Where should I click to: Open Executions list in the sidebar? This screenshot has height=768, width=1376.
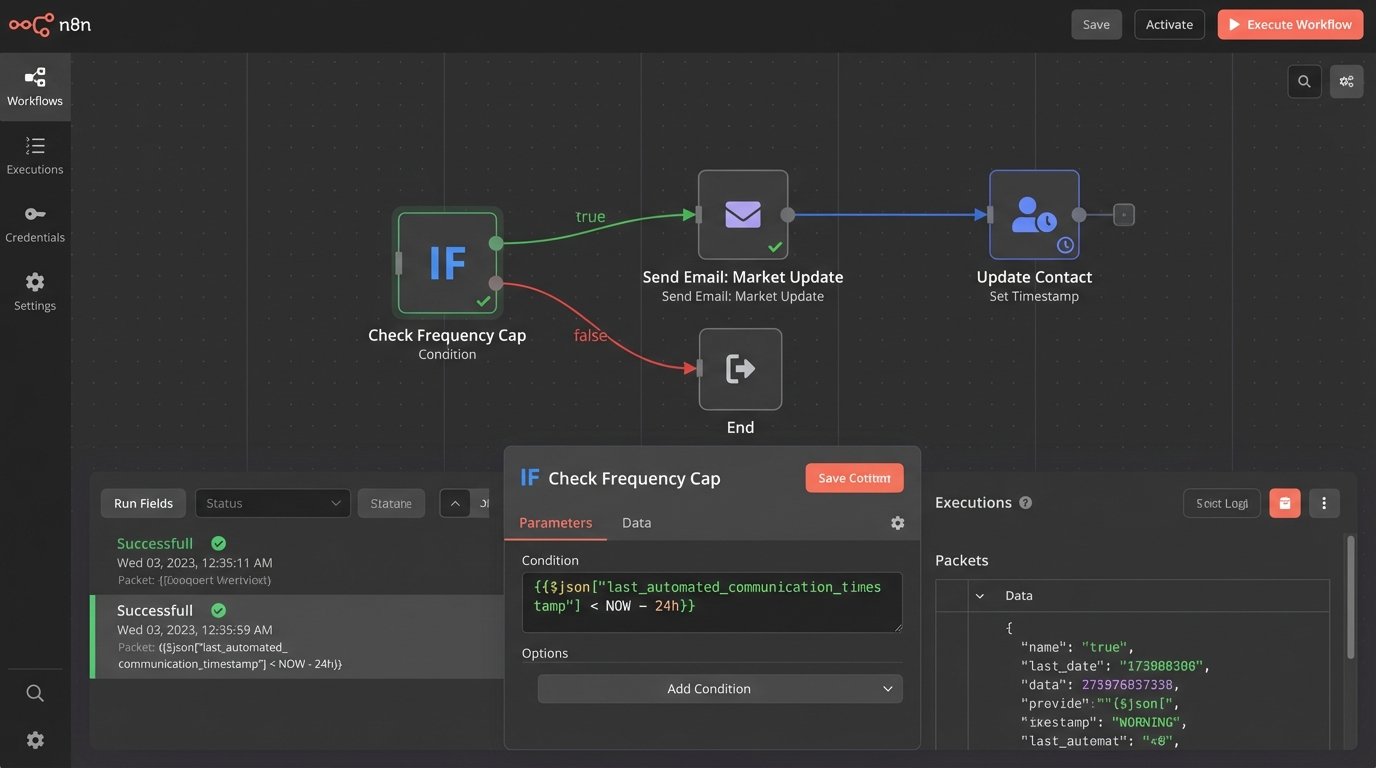[35, 156]
